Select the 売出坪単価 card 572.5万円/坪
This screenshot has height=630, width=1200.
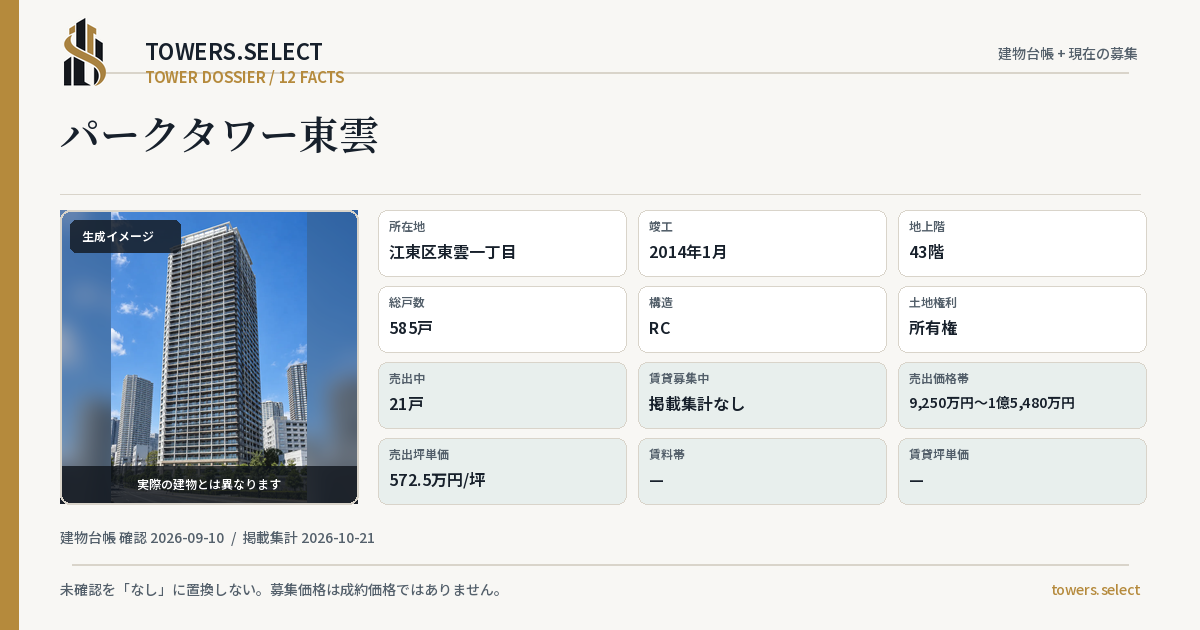[x=502, y=471]
